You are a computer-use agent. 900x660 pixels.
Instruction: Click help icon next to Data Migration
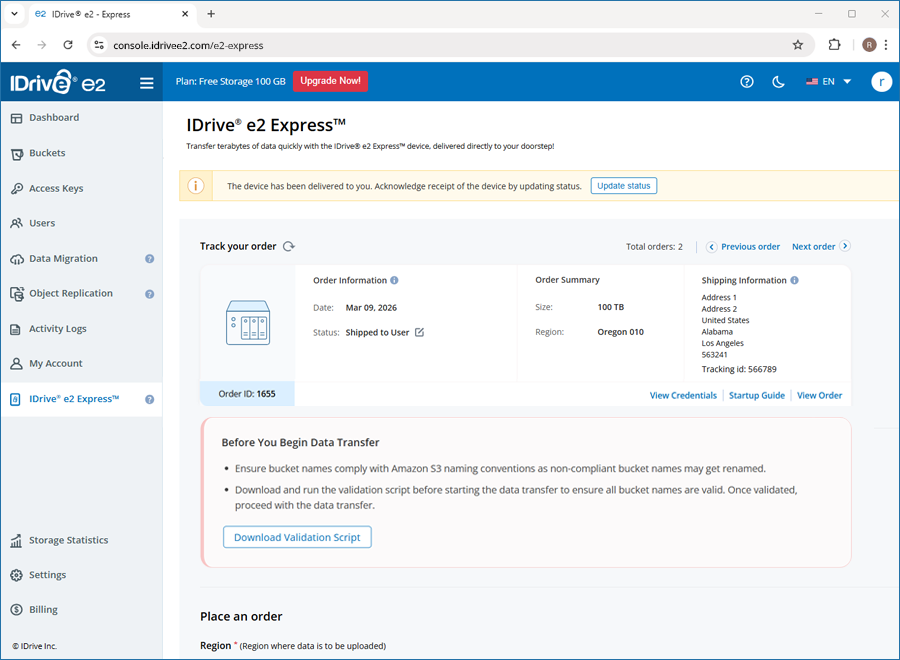click(149, 259)
